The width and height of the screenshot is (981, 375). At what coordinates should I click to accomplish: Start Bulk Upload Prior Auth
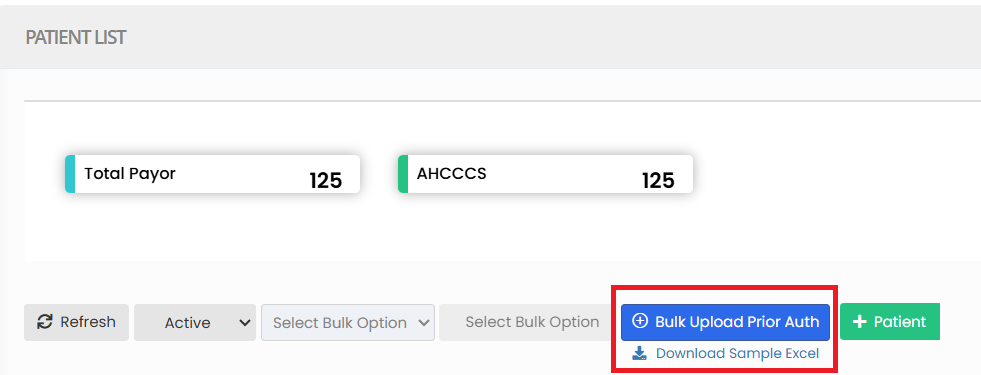(x=725, y=322)
